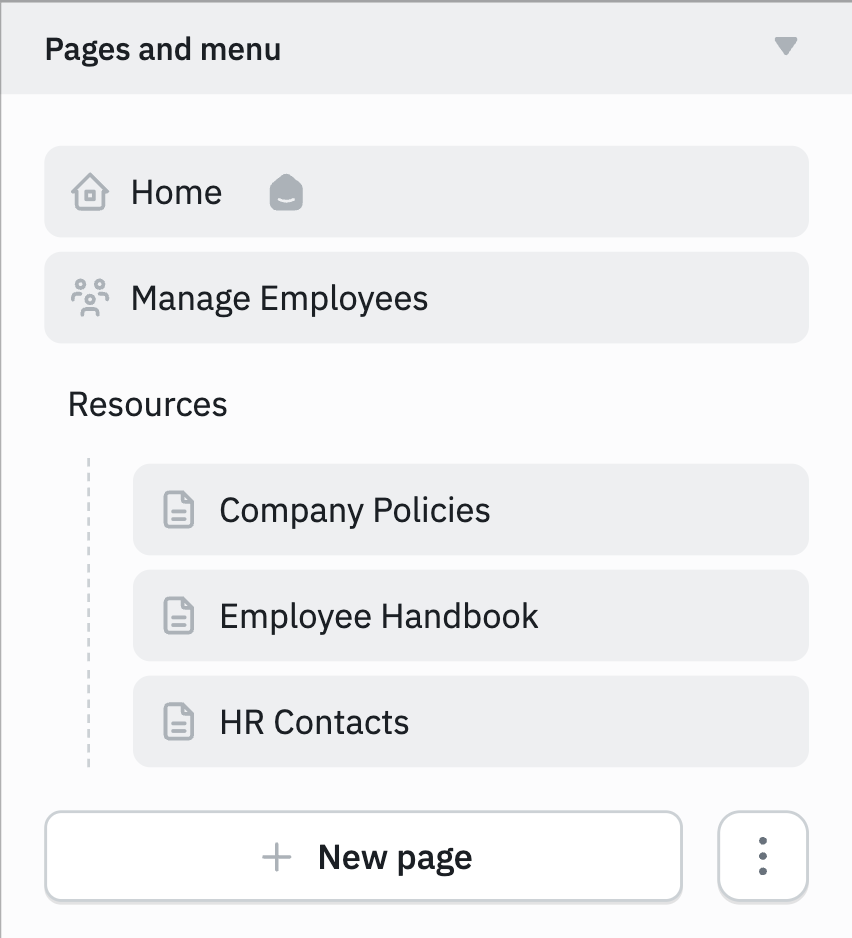Select the Manage Employees page

[x=279, y=298]
